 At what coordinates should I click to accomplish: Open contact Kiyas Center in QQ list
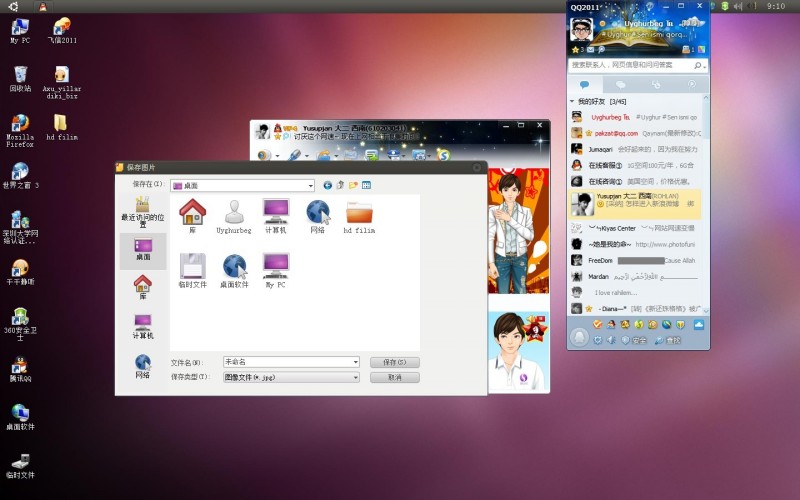point(635,228)
